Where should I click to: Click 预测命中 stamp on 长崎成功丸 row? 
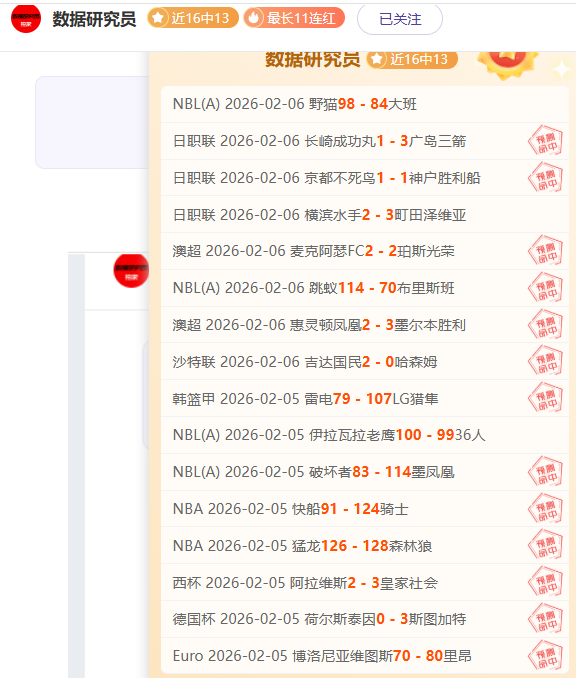click(545, 141)
